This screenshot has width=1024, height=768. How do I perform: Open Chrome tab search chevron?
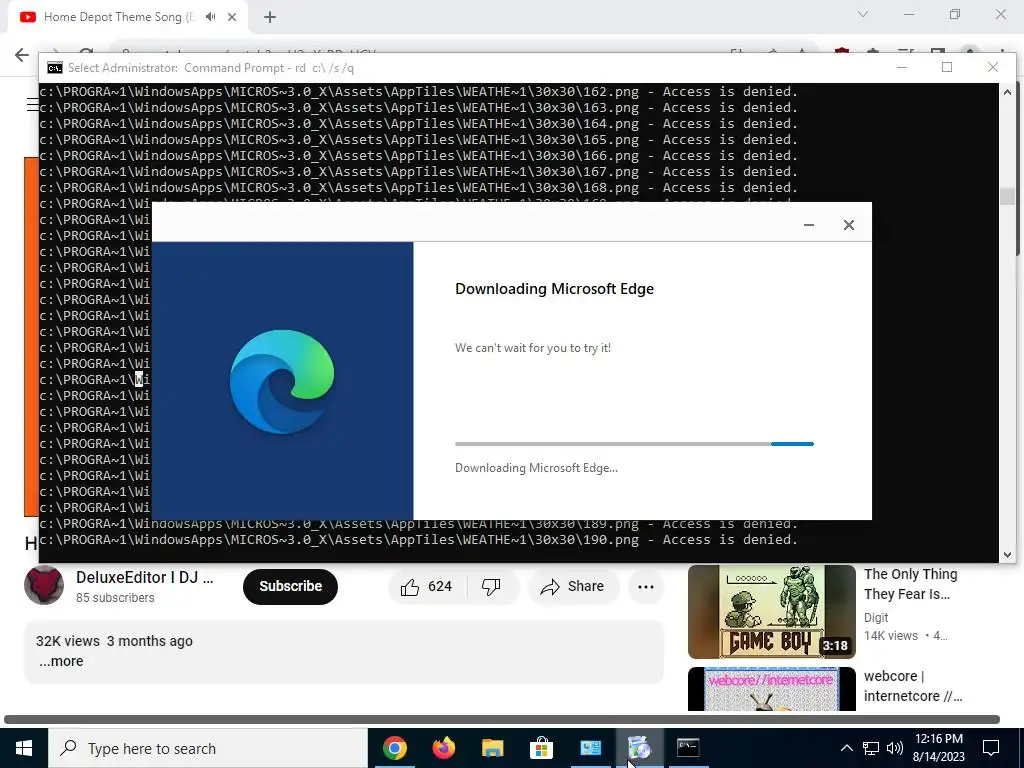863,14
